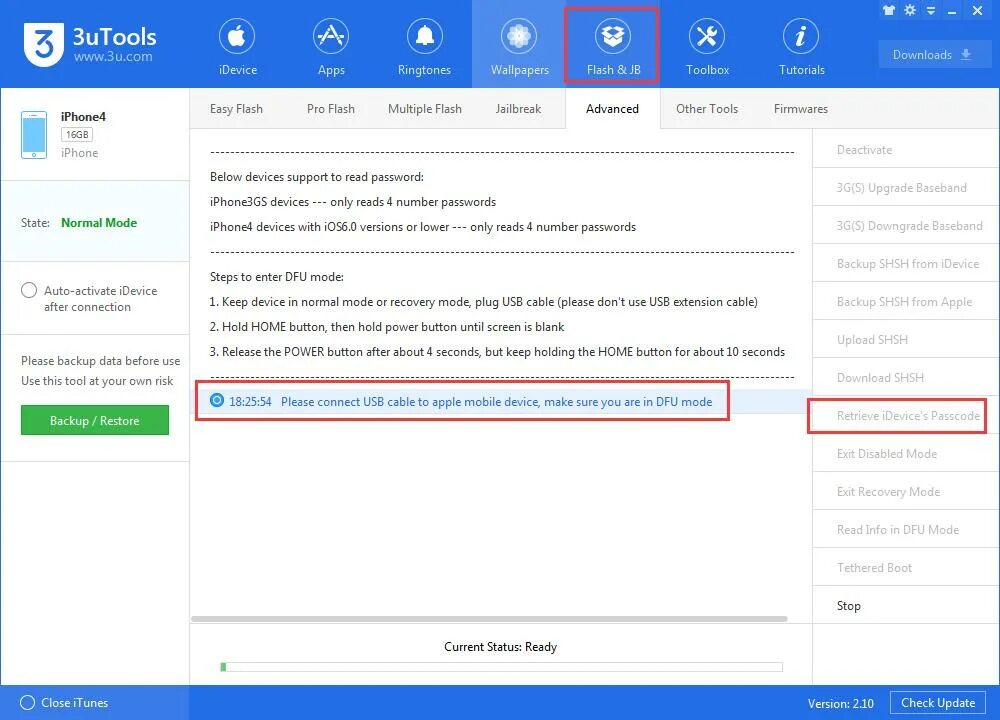
Task: Open the Apps section icon
Action: coord(330,36)
